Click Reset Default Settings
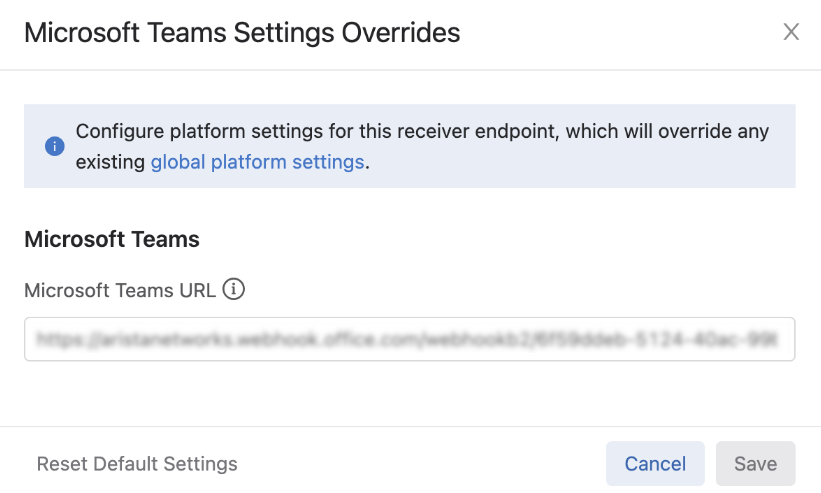Screen dimensions: 821x493 [137, 464]
